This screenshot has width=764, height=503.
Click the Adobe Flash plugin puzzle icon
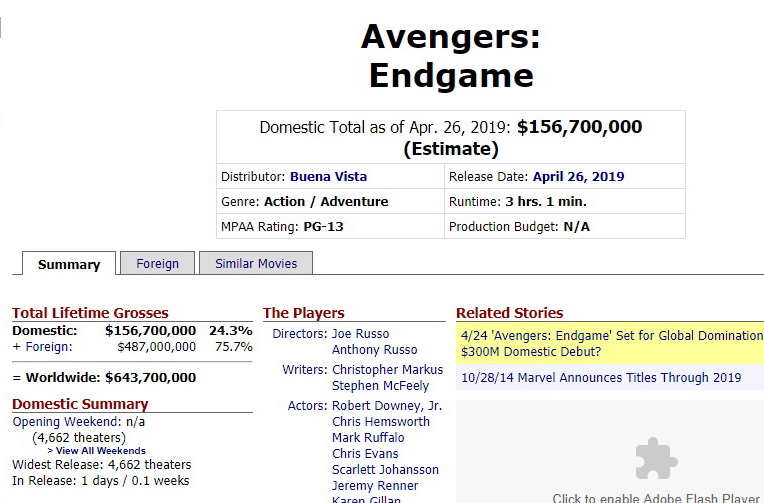click(656, 459)
